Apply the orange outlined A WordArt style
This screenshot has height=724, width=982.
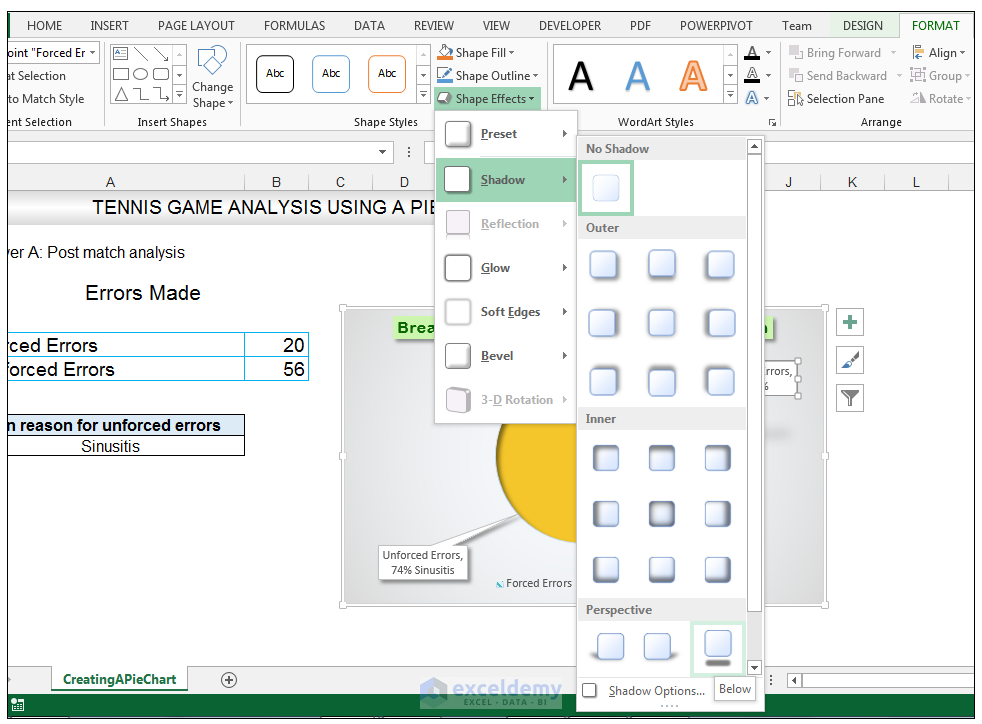click(693, 76)
